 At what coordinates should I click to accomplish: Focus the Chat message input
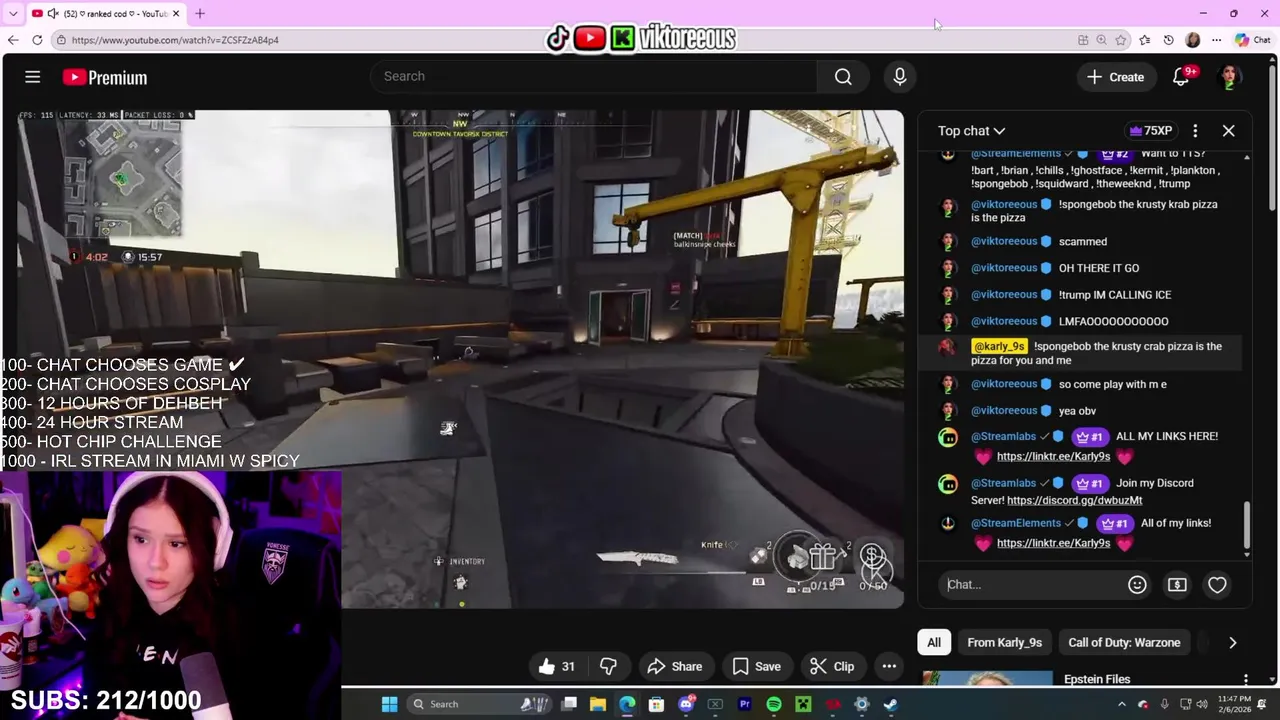pos(1033,585)
